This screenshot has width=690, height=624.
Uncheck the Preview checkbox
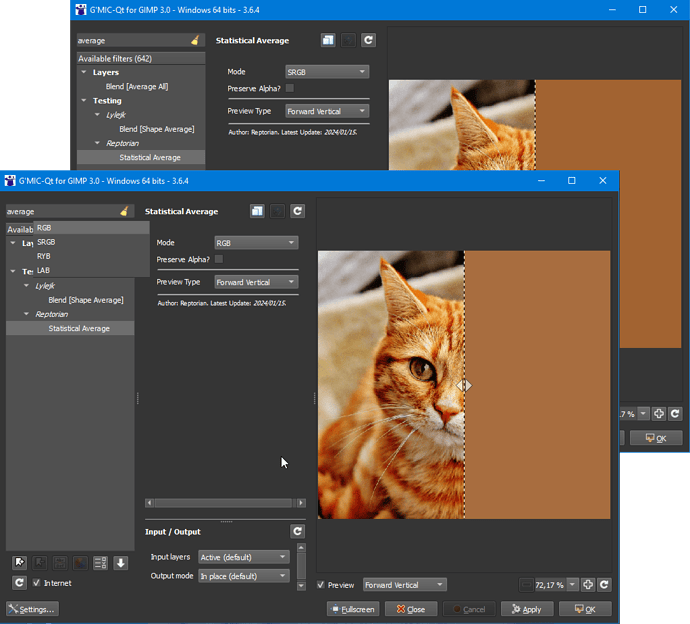321,585
